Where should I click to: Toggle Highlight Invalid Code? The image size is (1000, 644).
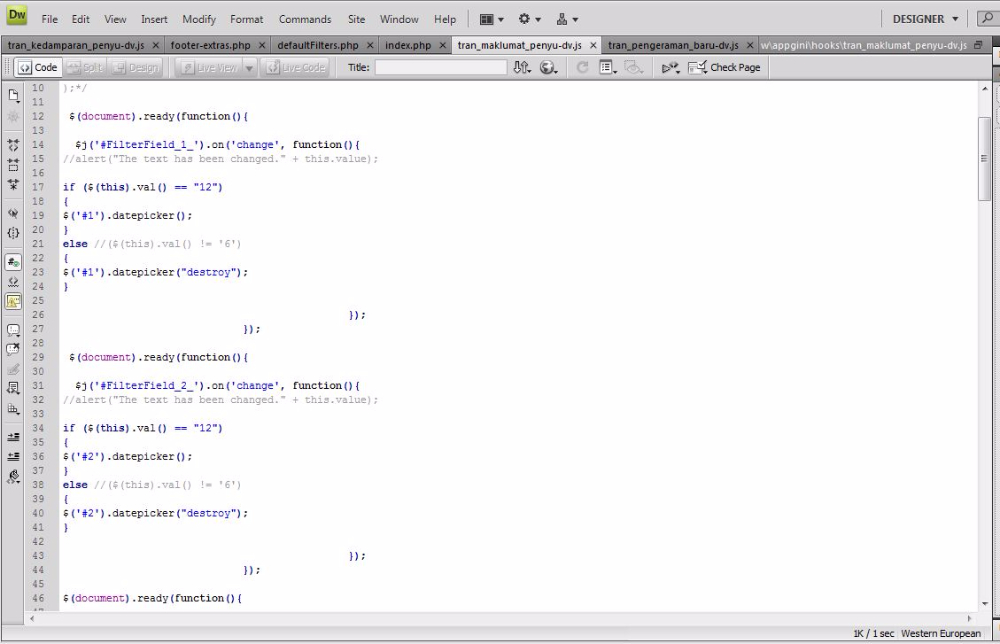pyautogui.click(x=13, y=282)
